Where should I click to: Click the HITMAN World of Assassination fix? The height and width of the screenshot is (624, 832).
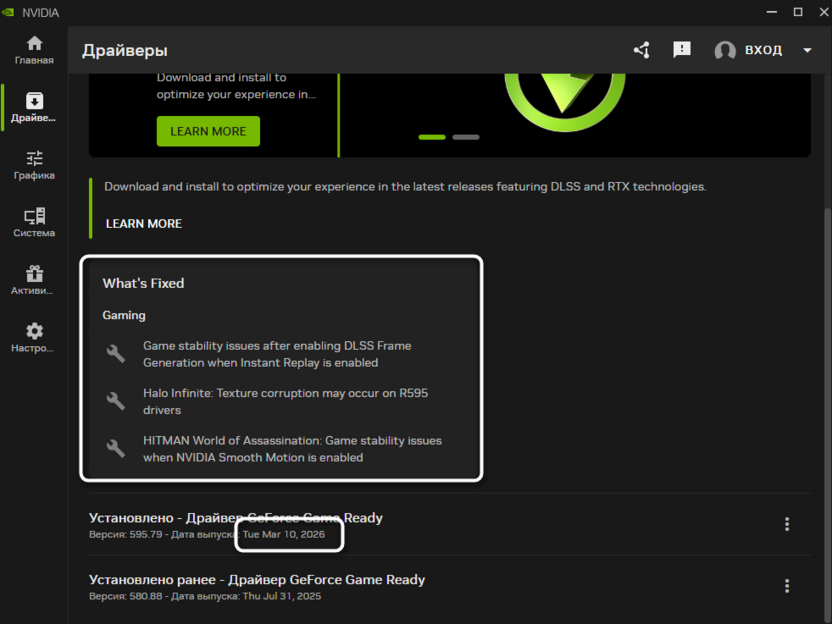[292, 449]
